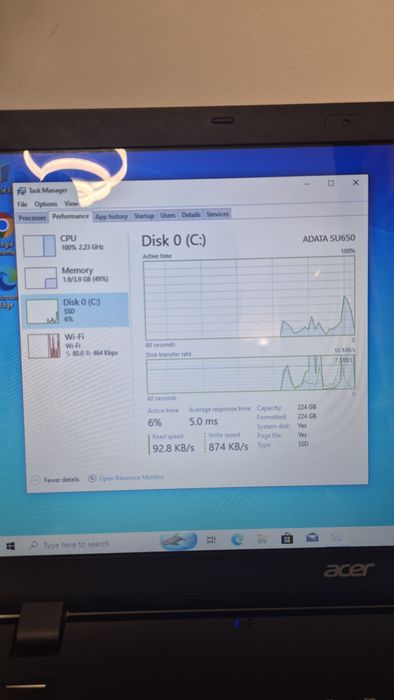Viewport: 394px width, 700px height.
Task: Click the Disk transfer rate graph
Action: click(x=251, y=374)
